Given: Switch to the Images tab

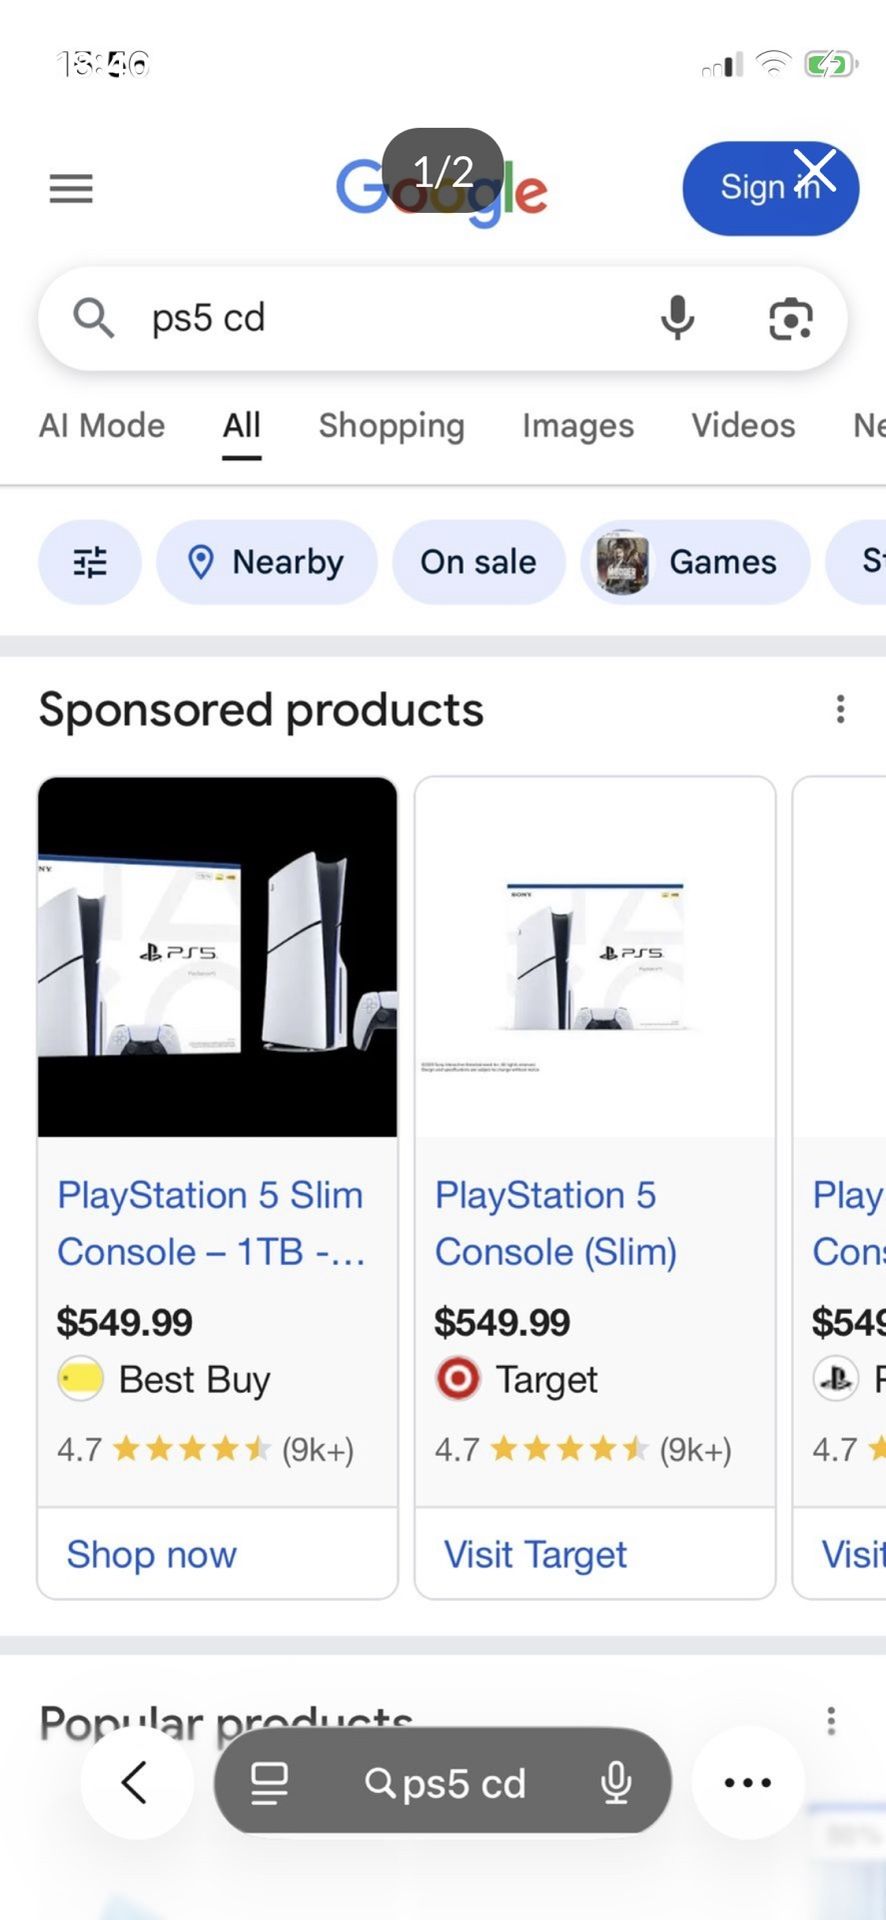Looking at the screenshot, I should [577, 425].
